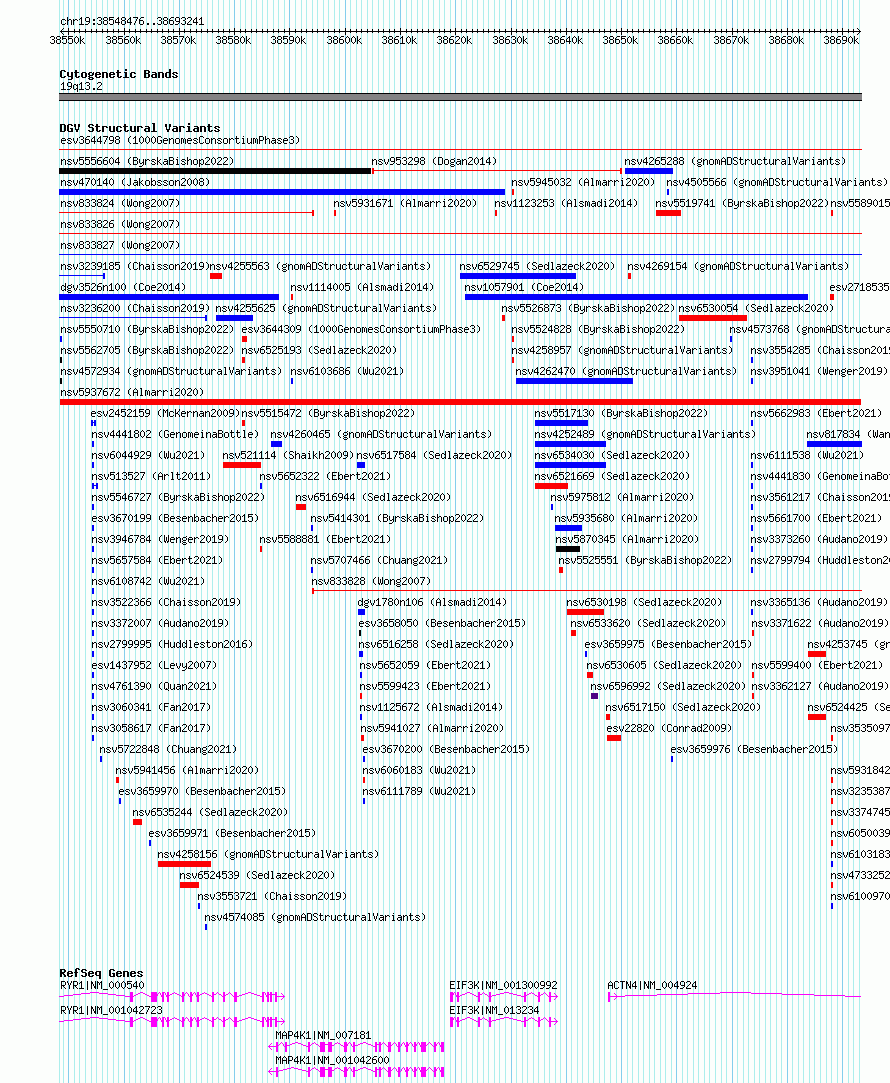Open variant label nsv4574085 (gnomADStructuralVariants)

(x=315, y=917)
